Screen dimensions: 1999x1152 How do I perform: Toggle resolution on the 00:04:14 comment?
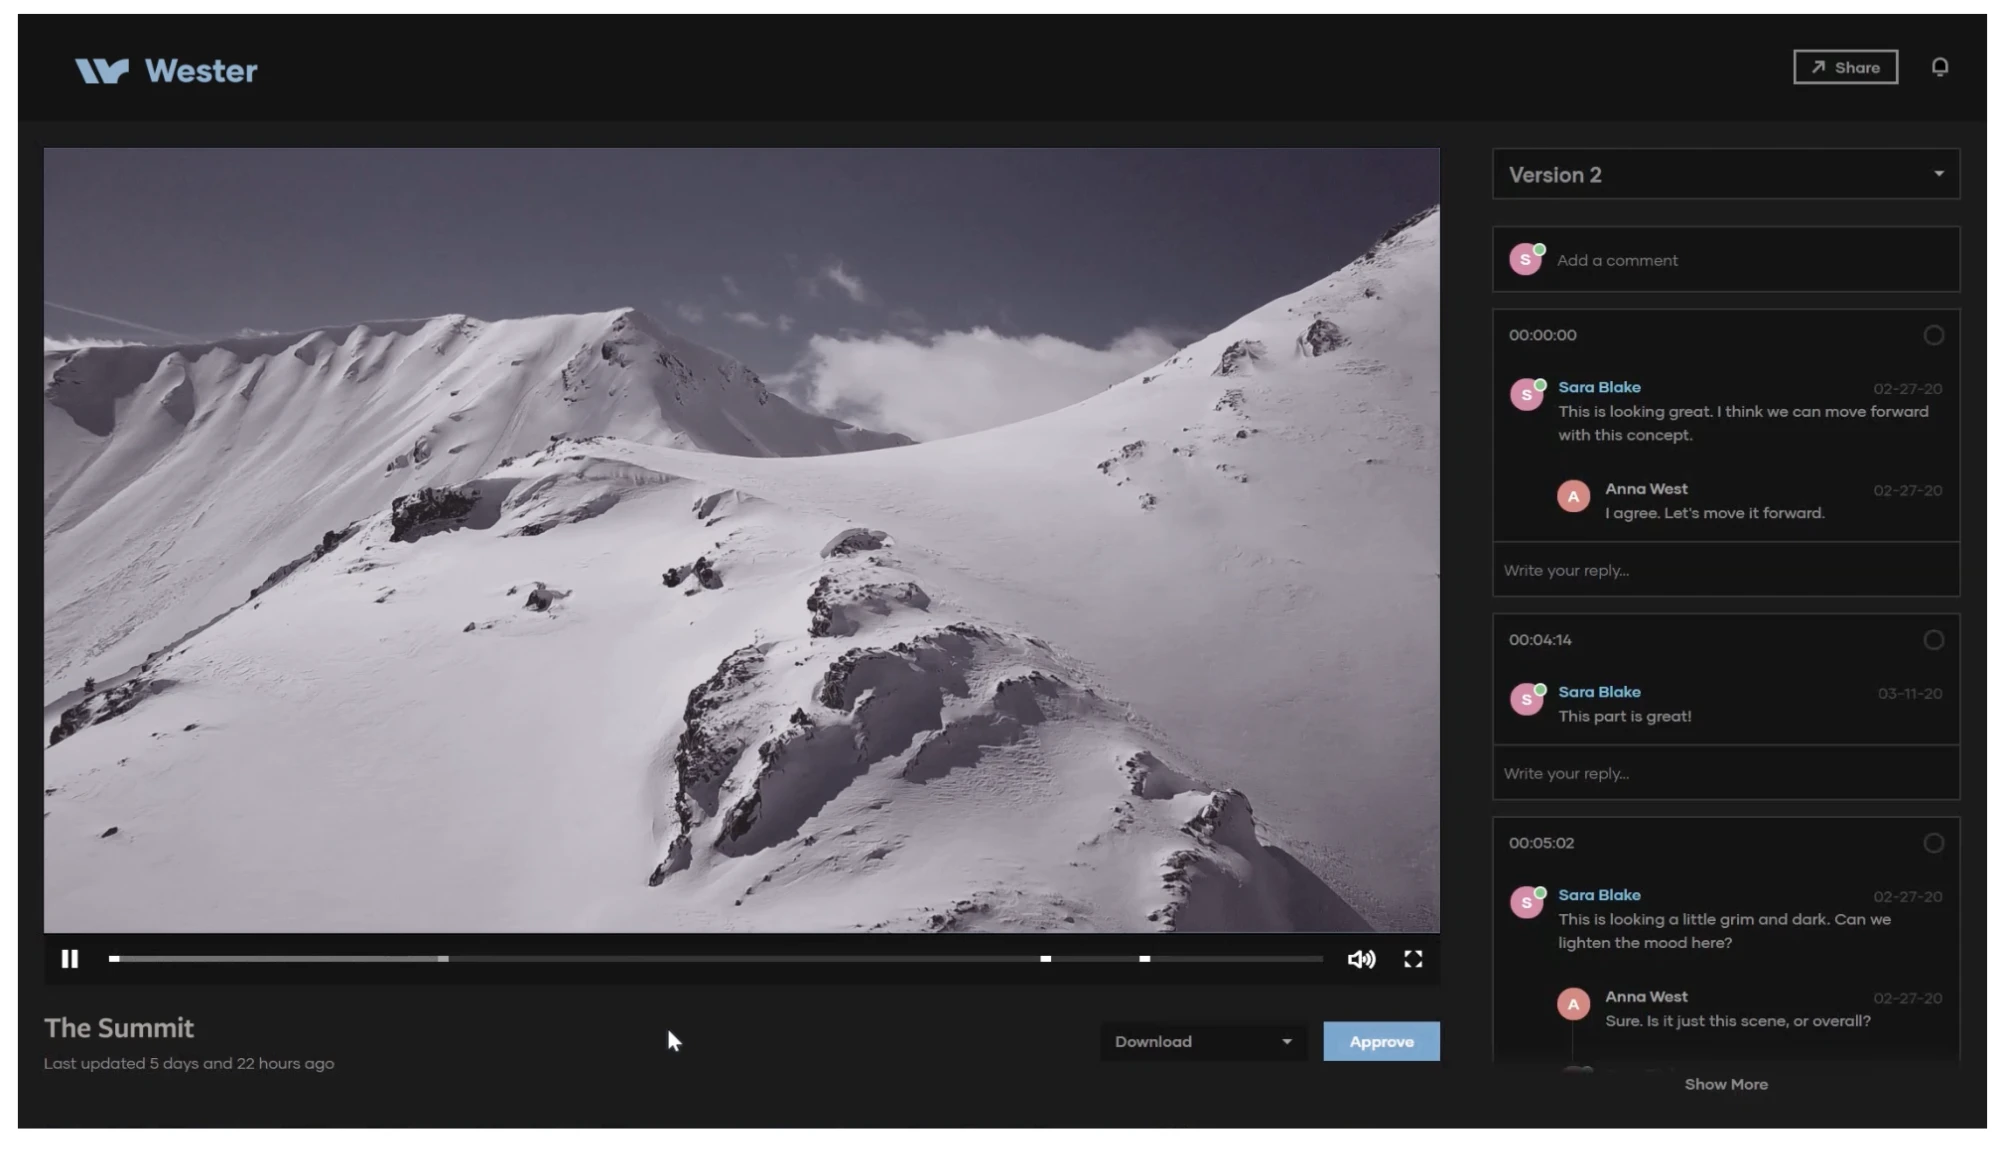coord(1934,639)
